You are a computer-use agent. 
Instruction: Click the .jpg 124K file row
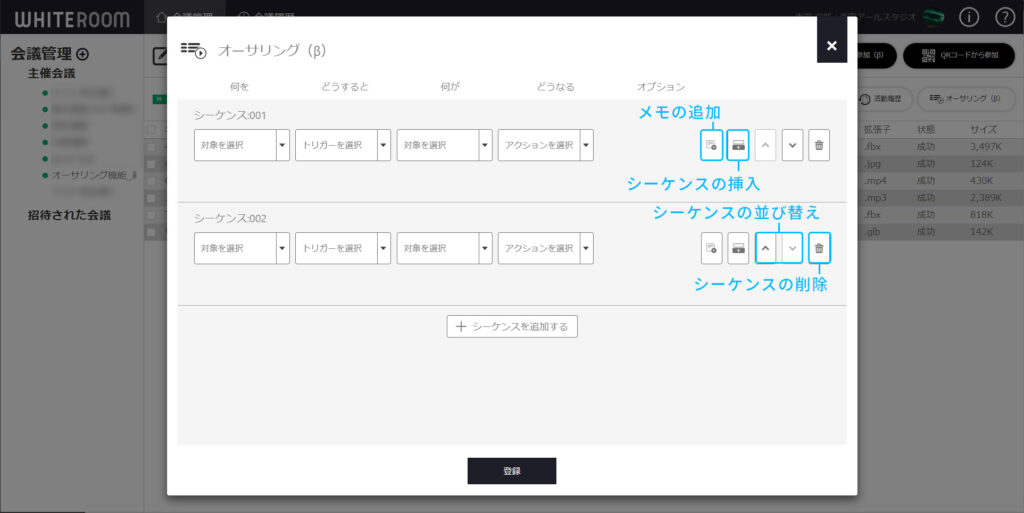(940, 164)
